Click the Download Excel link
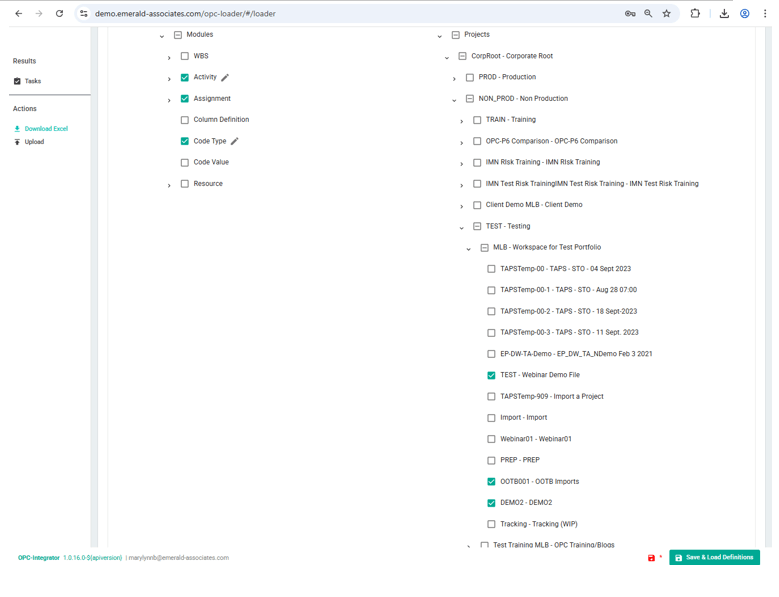 click(46, 129)
